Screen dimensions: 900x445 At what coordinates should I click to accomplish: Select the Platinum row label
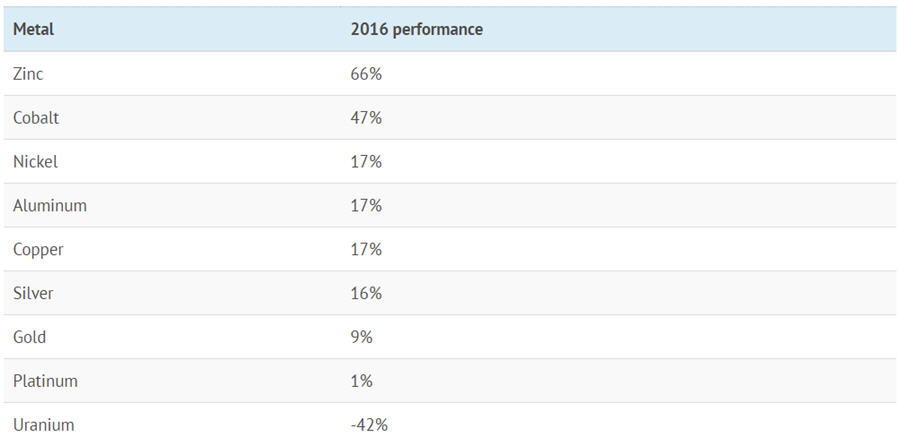point(45,382)
